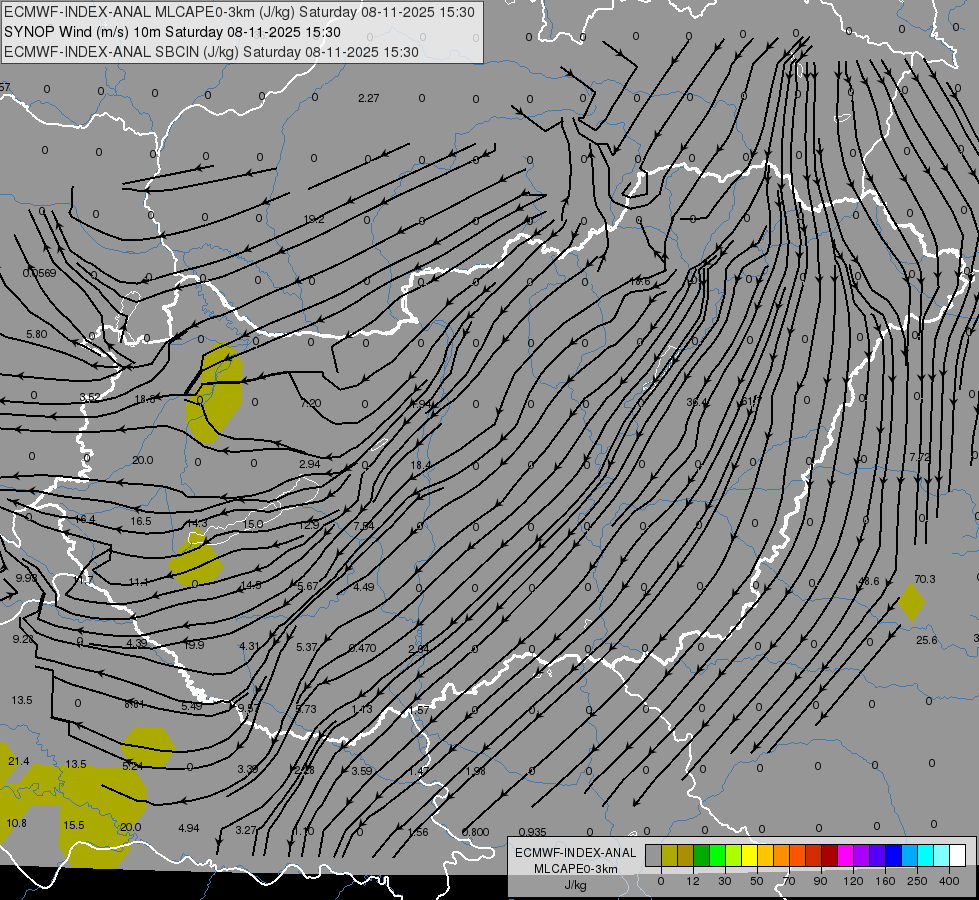The image size is (979, 900).
Task: Click the legend tick label 250
Action: tap(917, 881)
